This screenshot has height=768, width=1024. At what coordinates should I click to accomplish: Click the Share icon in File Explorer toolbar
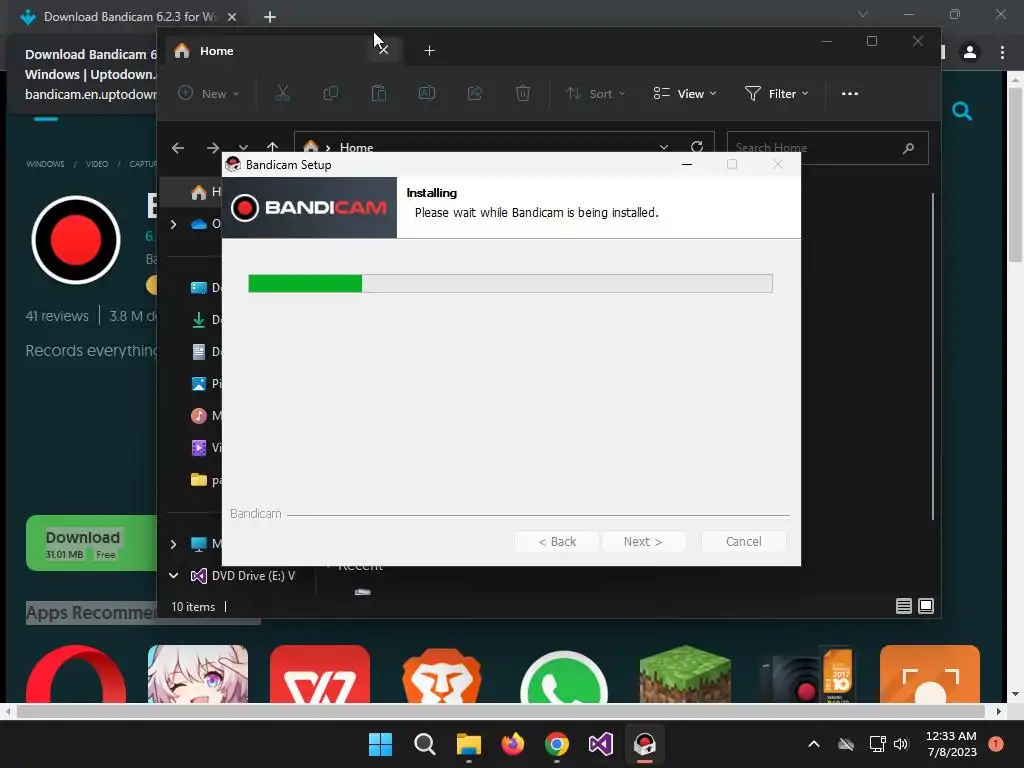[475, 93]
